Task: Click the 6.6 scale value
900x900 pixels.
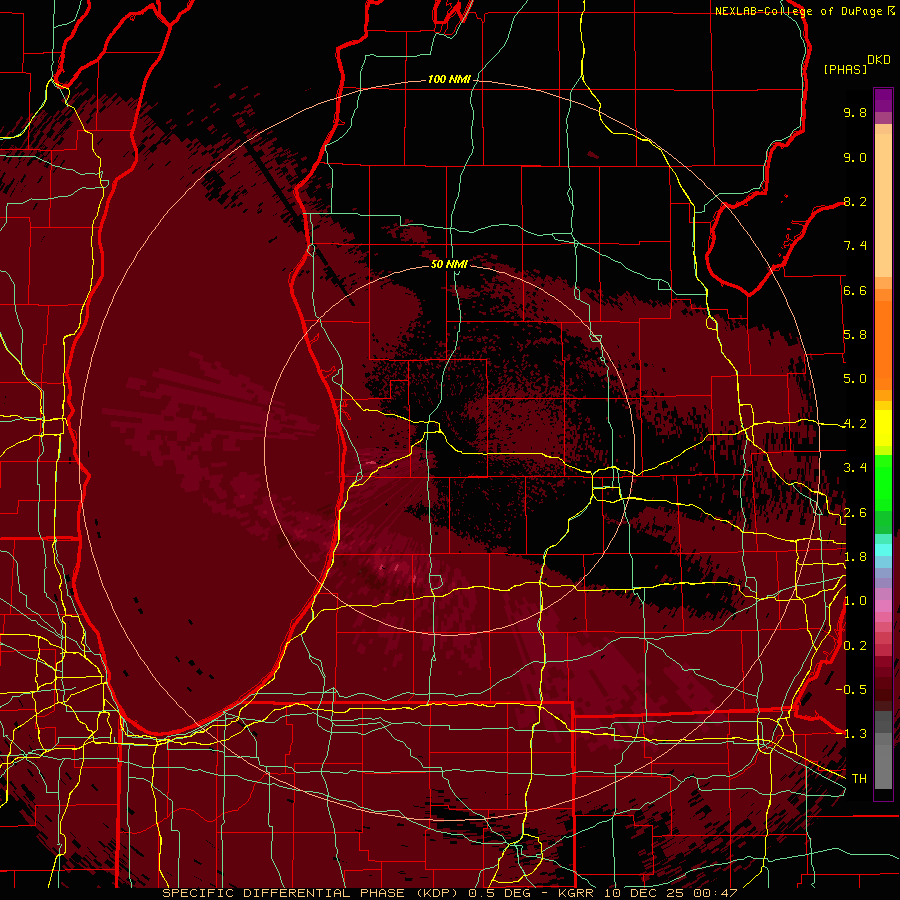Action: click(x=855, y=290)
